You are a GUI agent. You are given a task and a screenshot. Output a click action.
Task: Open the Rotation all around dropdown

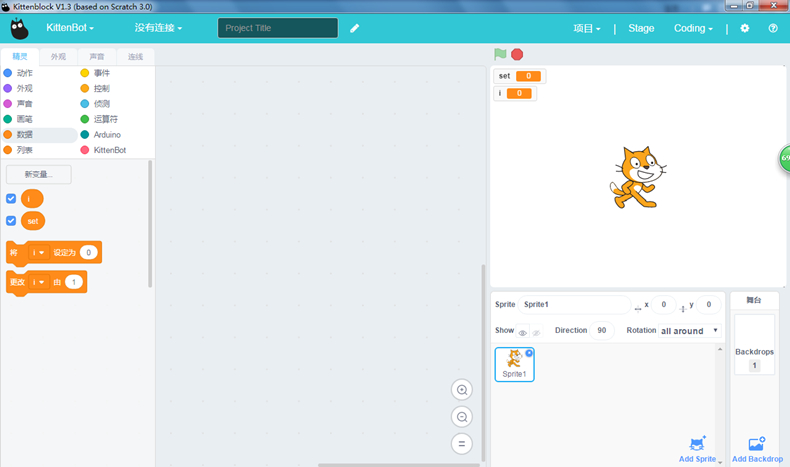(688, 331)
